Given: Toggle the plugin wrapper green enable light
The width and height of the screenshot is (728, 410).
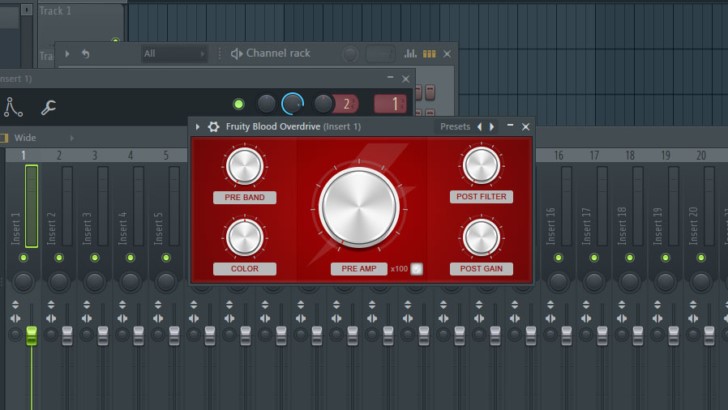Looking at the screenshot, I should tap(239, 104).
